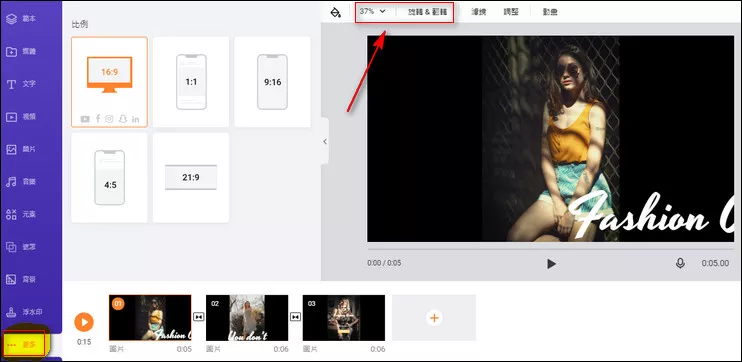Open the Animation (動畫) option
Screen dimensions: 742x362
coord(550,12)
